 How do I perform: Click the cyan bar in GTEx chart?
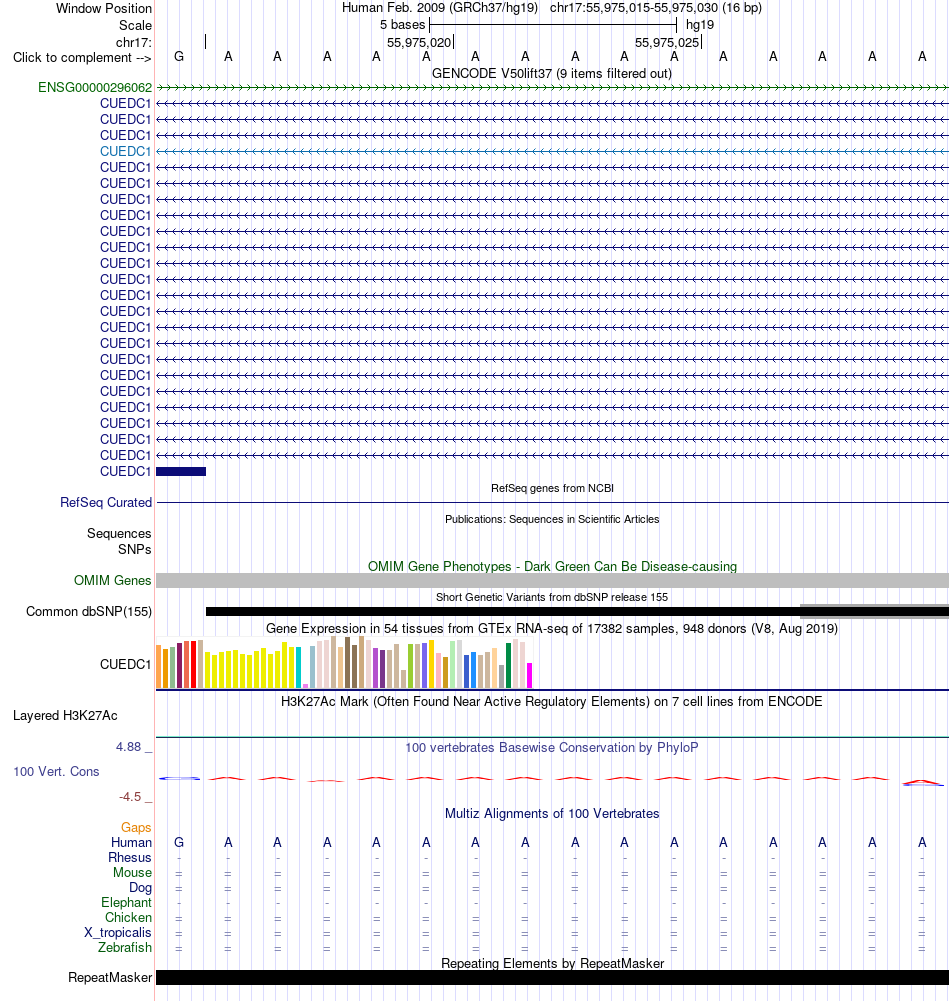pyautogui.click(x=298, y=668)
